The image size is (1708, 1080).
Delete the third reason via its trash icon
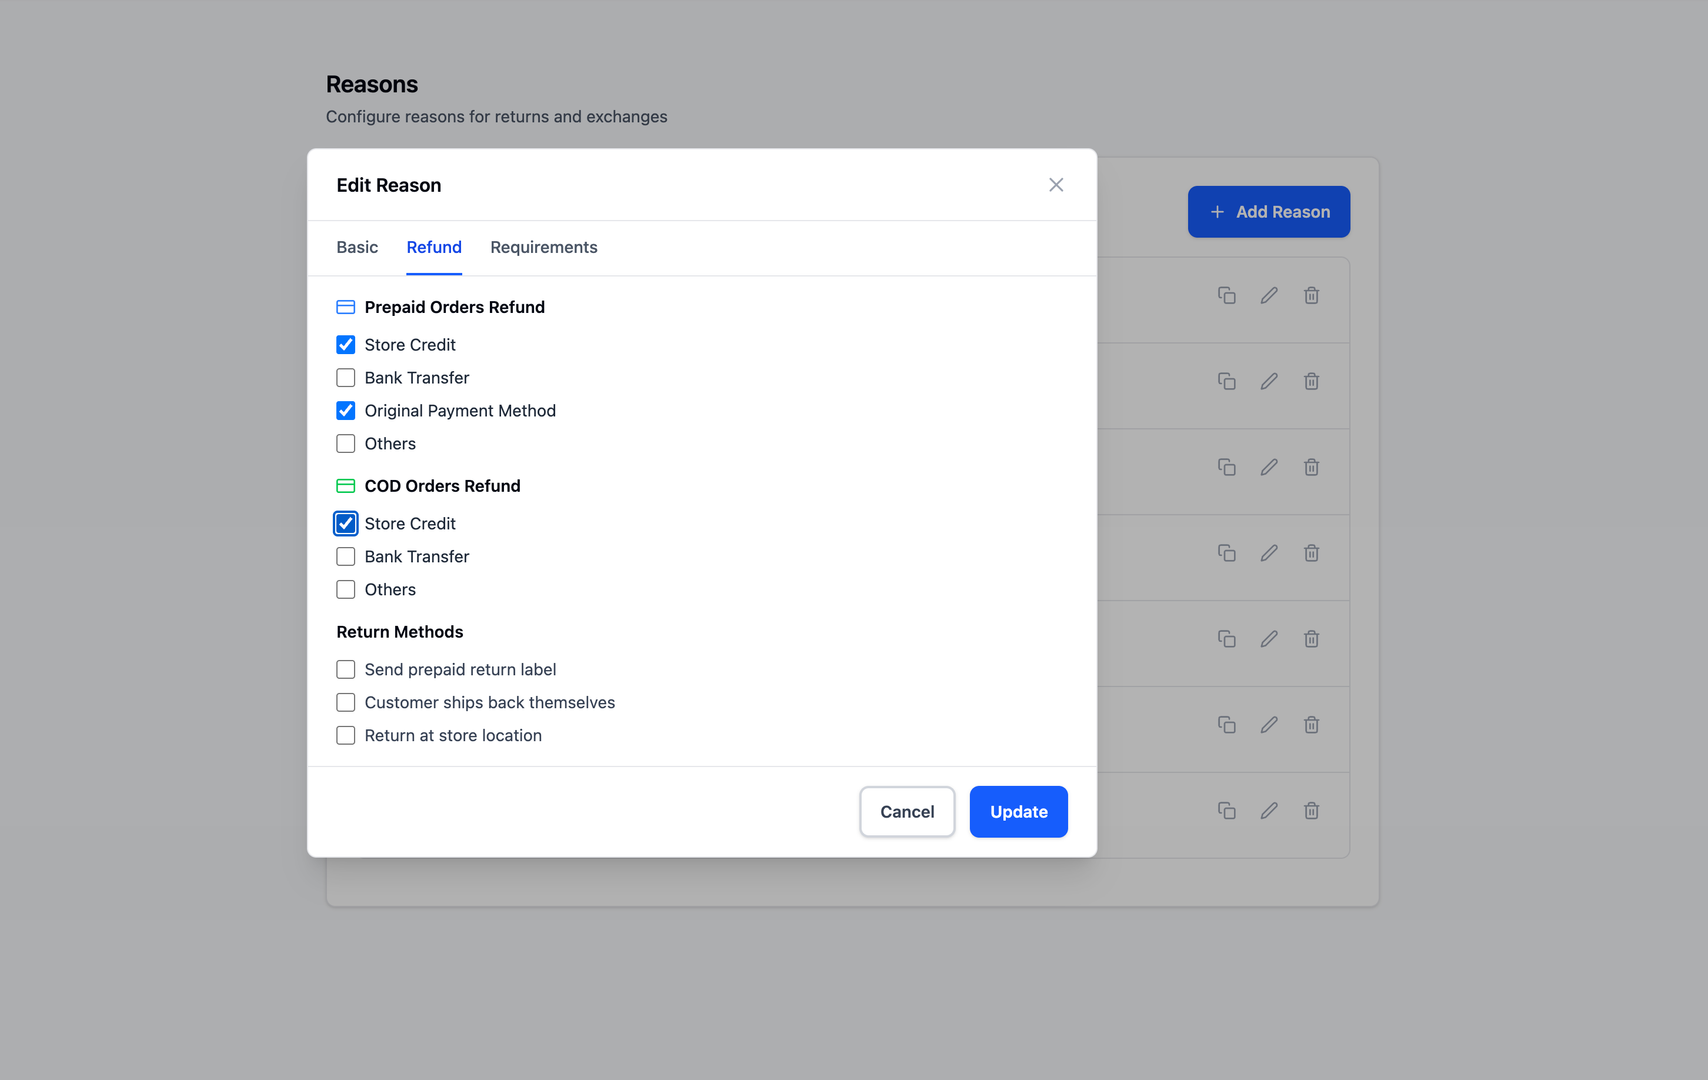click(1311, 466)
